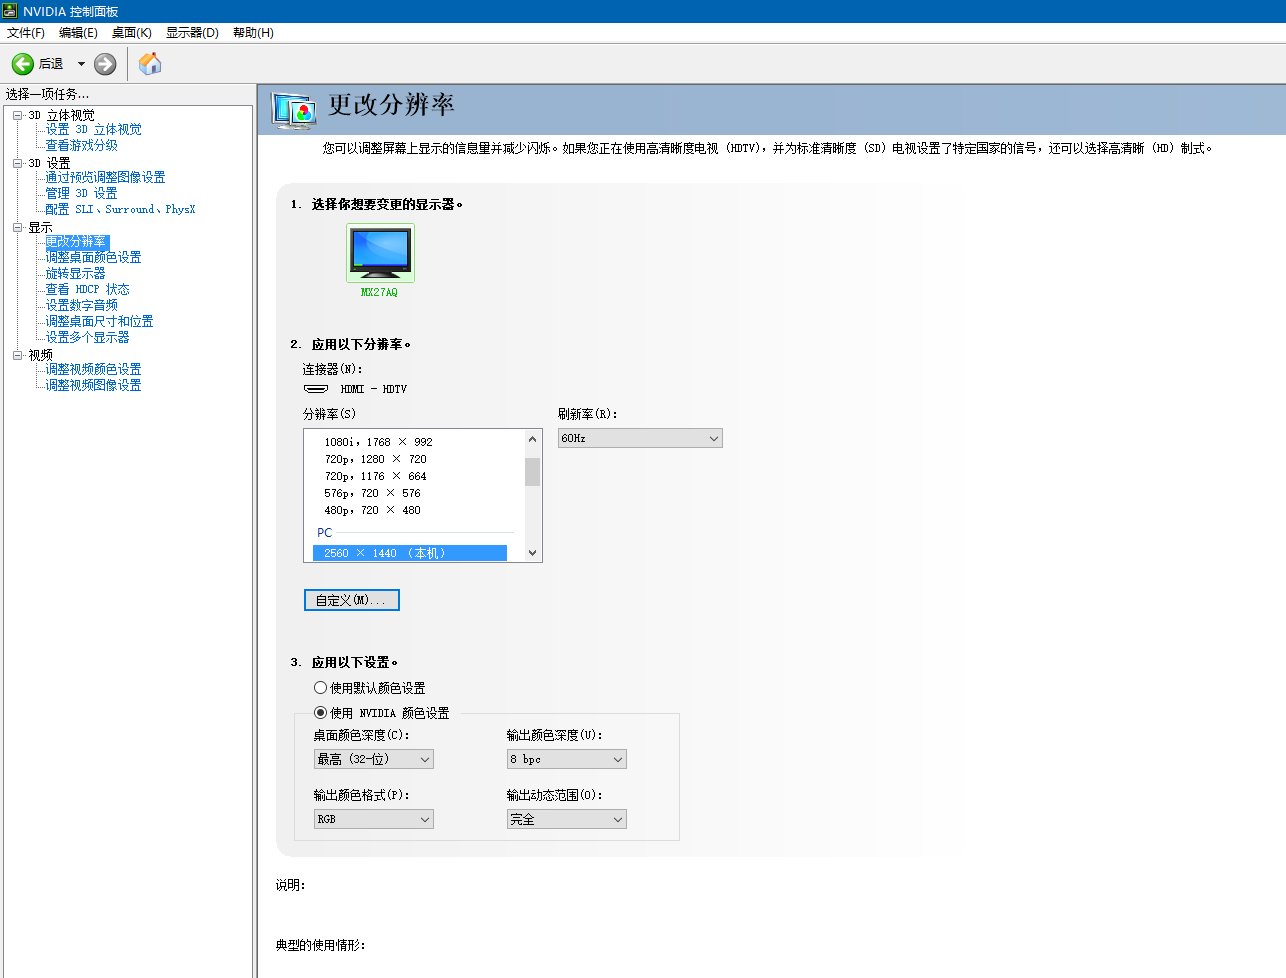Click the NVIDIA Control Panel title icon
The height and width of the screenshot is (978, 1286).
click(x=10, y=11)
